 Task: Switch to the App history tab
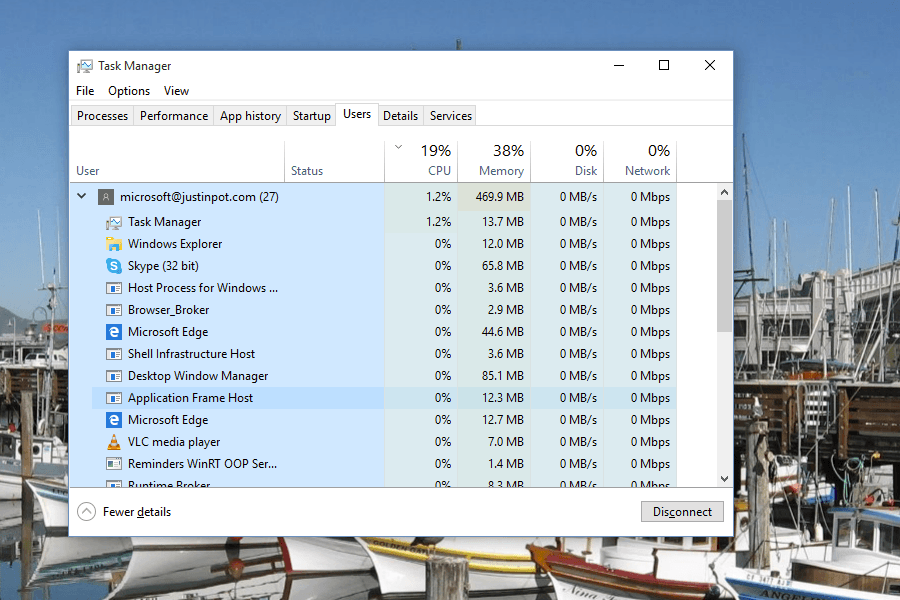pyautogui.click(x=250, y=115)
